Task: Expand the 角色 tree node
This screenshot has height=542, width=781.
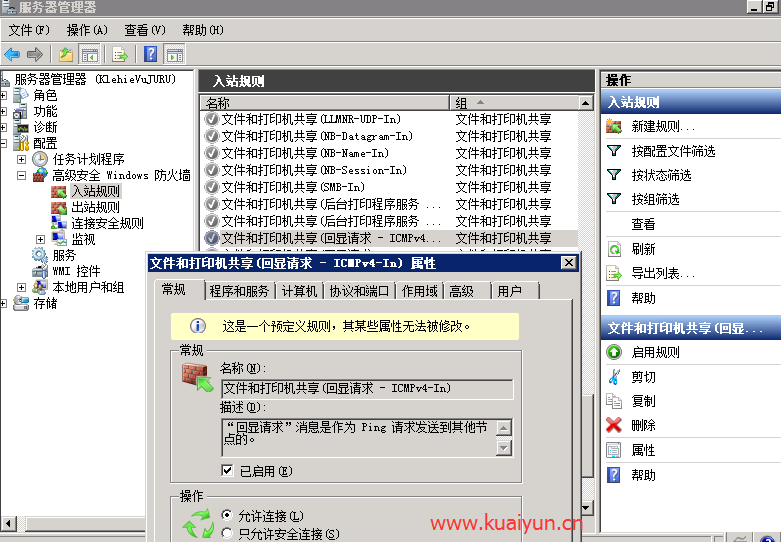Action: click(x=5, y=95)
